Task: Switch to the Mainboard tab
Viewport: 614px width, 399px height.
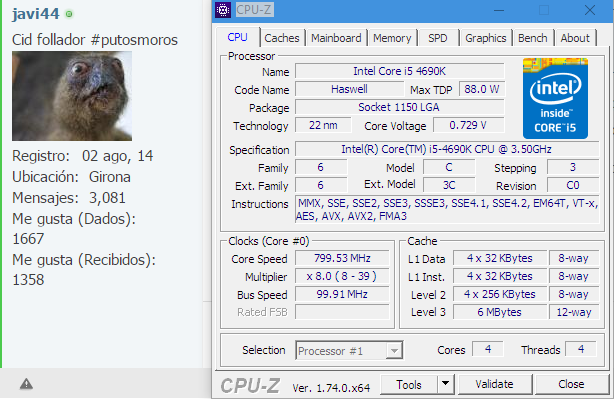Action: click(336, 38)
